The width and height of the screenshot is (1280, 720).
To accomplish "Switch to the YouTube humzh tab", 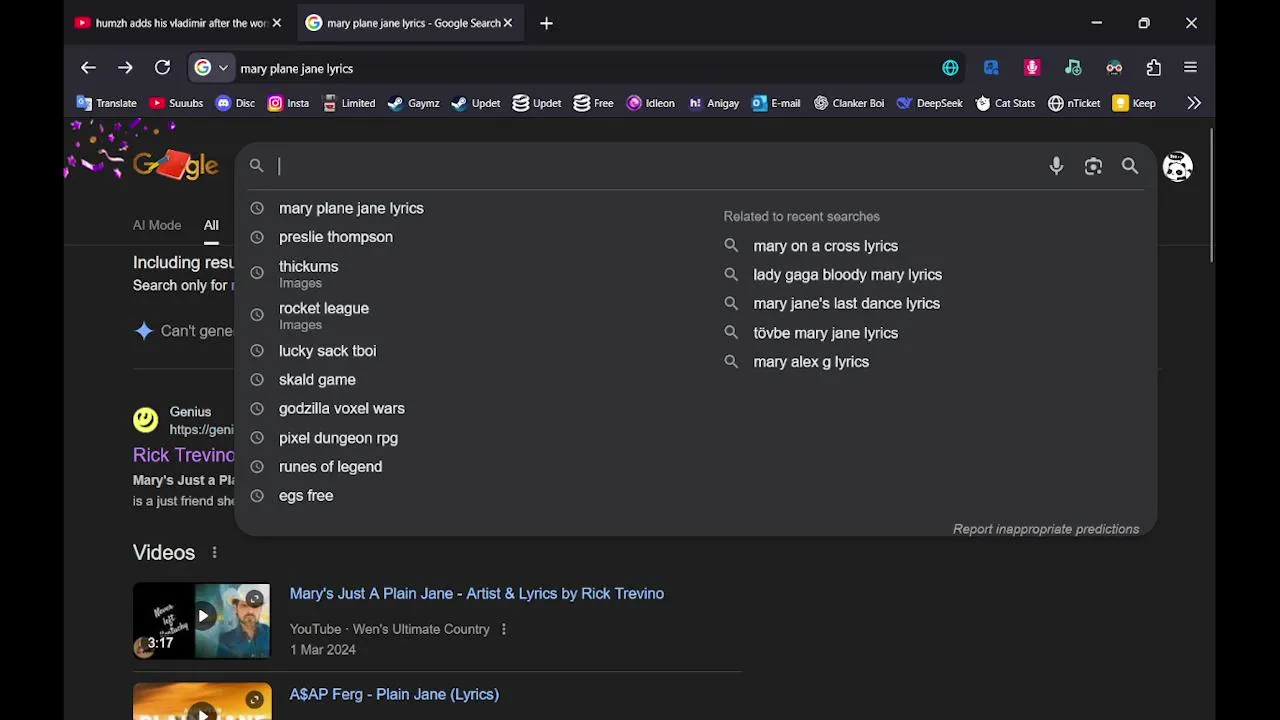I will [x=178, y=23].
